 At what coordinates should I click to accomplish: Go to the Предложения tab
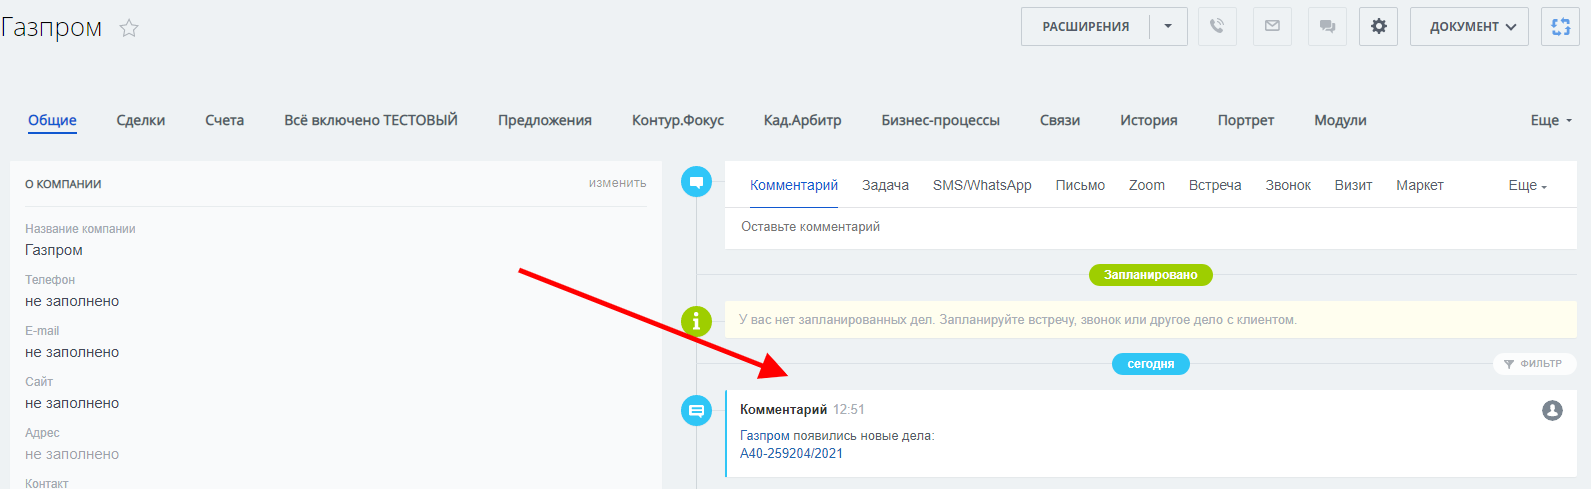tap(545, 120)
